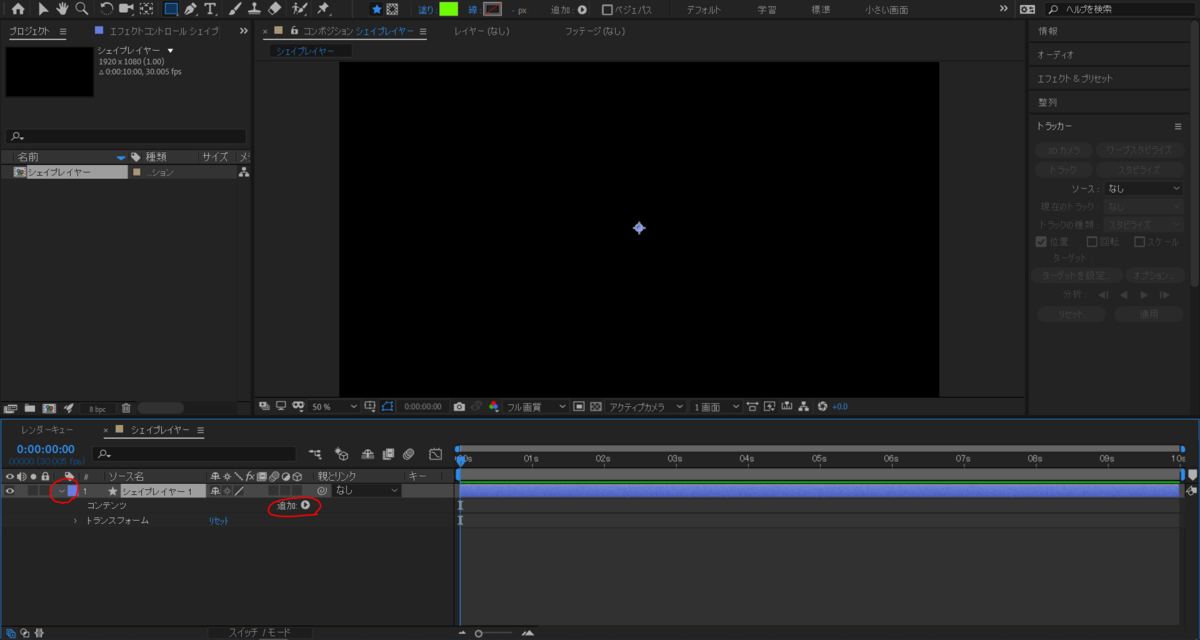Screen dimensions: 1200x640
Task: Select the Clone Stamp tool
Action: (254, 9)
